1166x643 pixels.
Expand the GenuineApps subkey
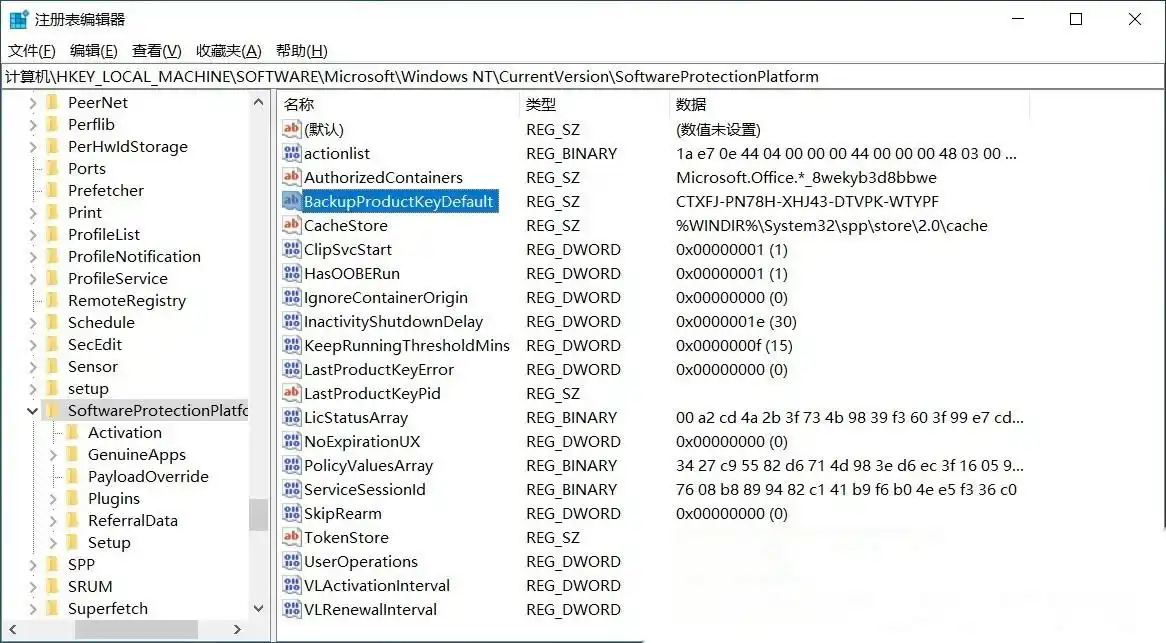(x=53, y=454)
